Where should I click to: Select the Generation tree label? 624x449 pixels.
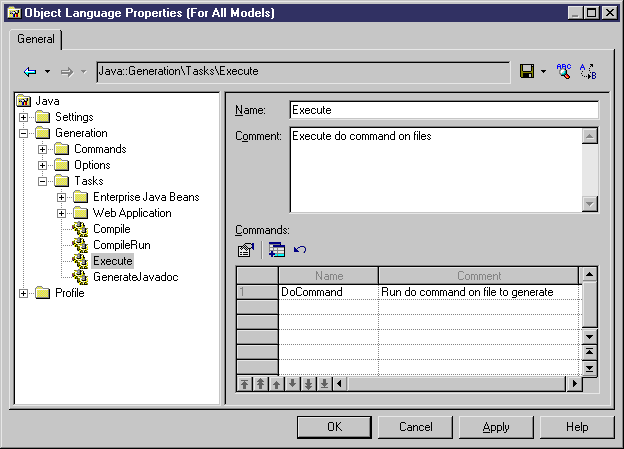click(81, 133)
